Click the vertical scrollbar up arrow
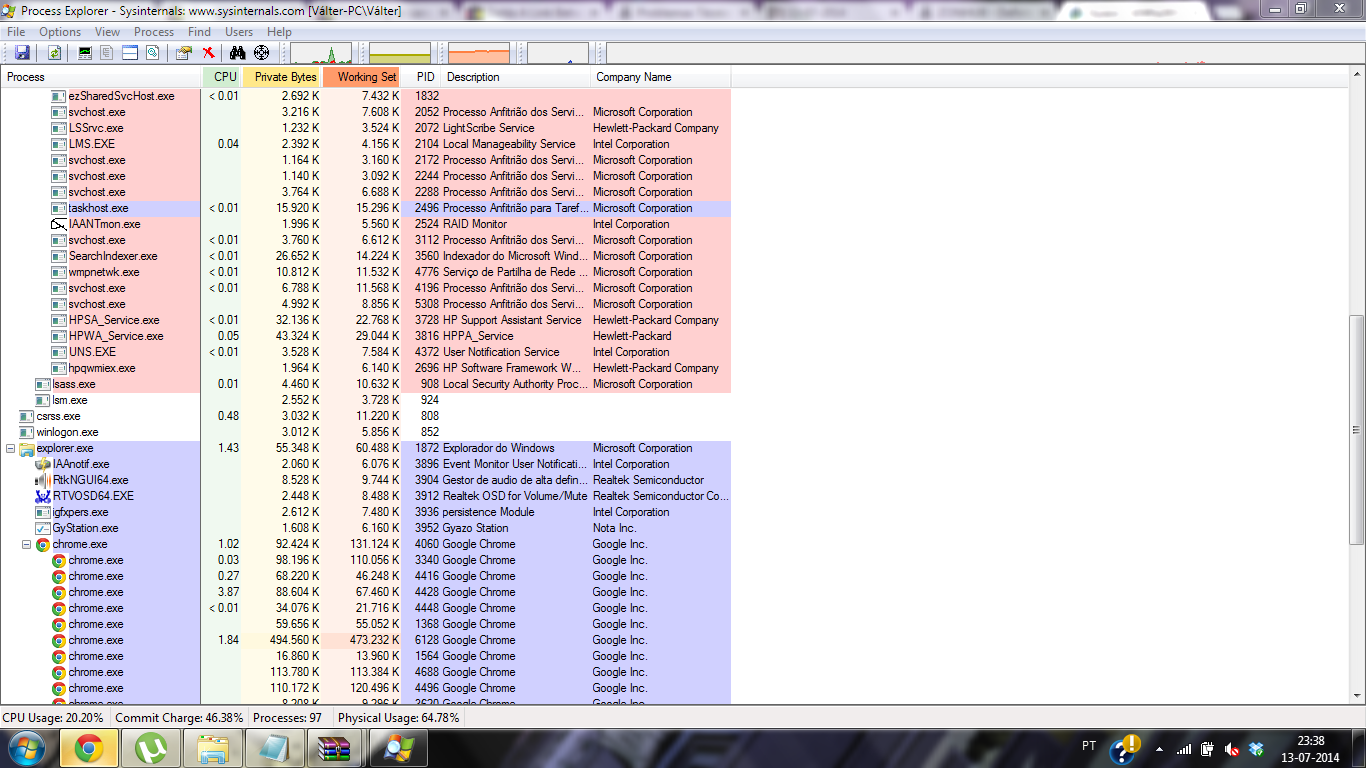 click(x=1357, y=76)
